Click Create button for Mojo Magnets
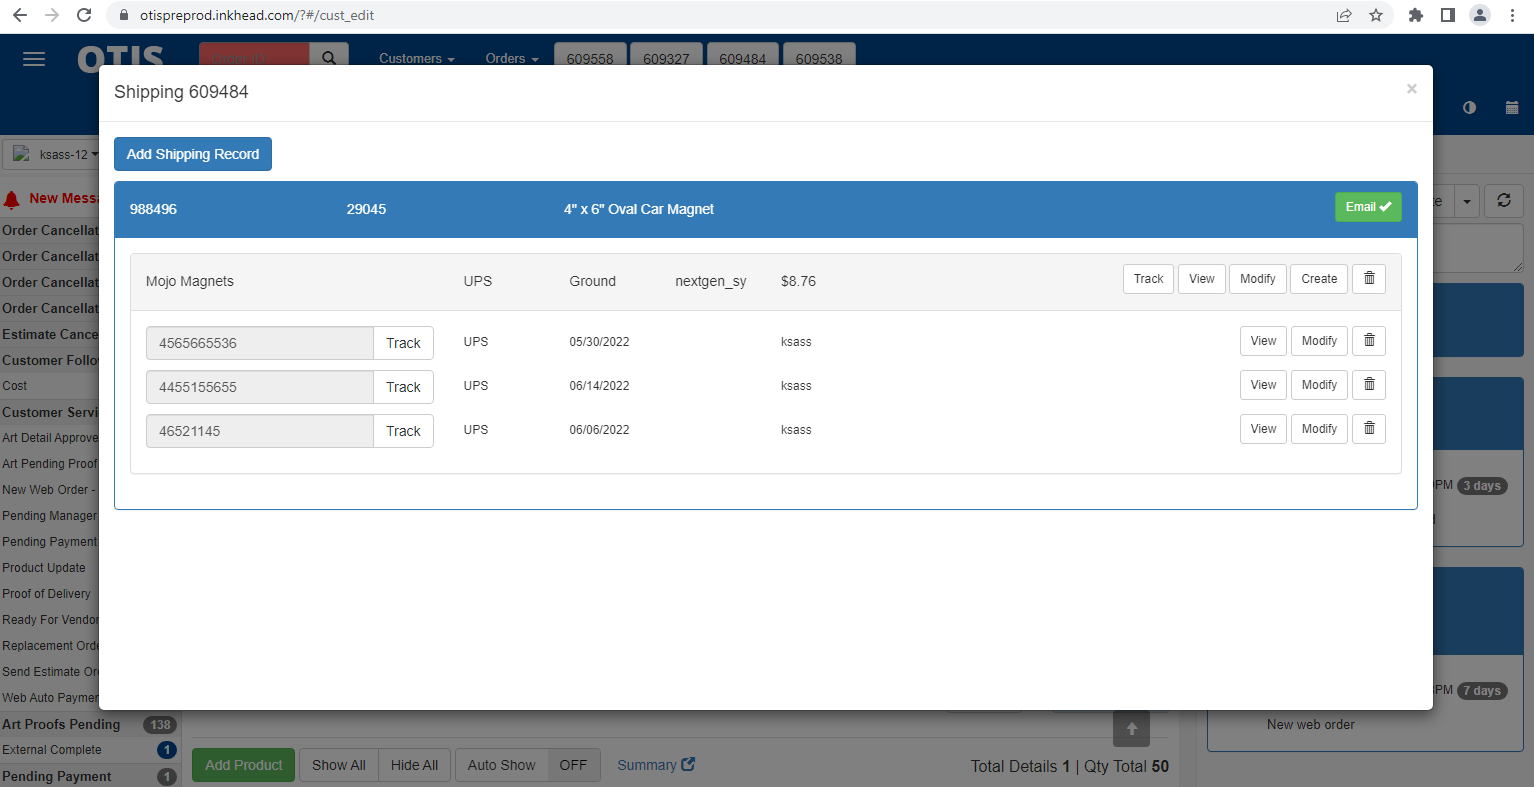The width and height of the screenshot is (1534, 787). pyautogui.click(x=1319, y=279)
